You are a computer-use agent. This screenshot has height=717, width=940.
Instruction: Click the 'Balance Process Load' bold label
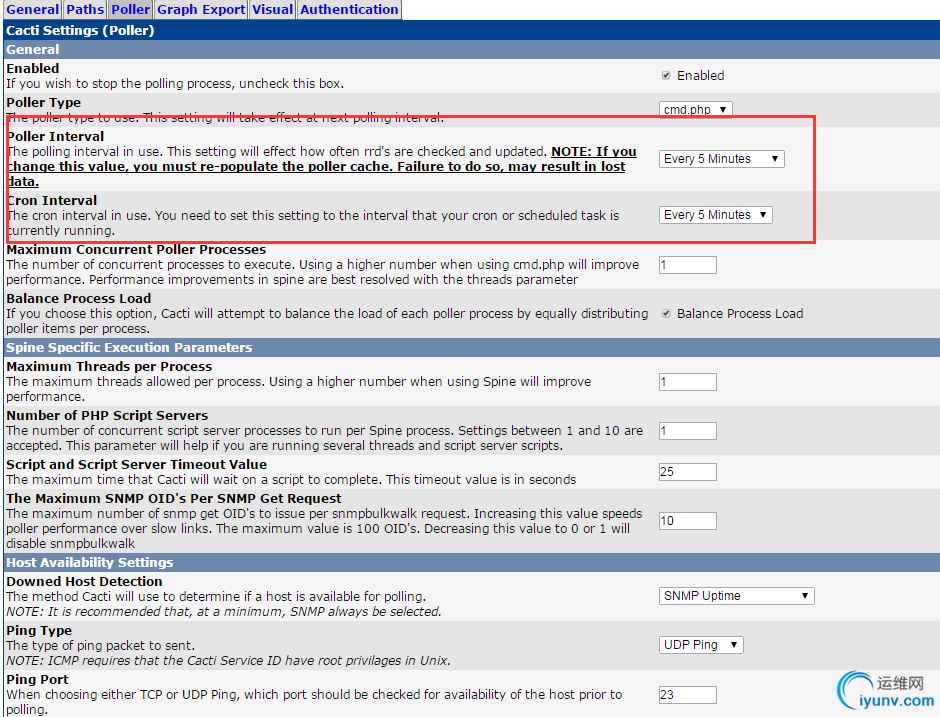click(79, 299)
